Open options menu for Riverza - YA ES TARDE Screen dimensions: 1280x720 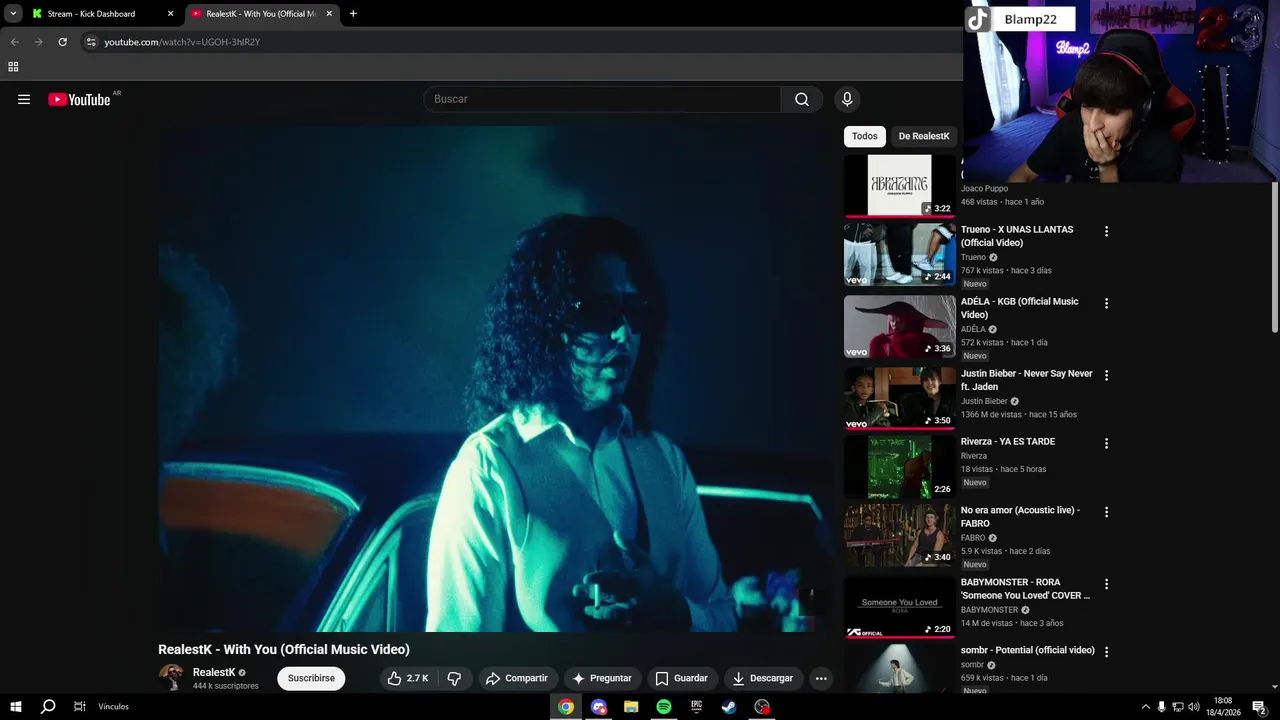coord(1106,443)
